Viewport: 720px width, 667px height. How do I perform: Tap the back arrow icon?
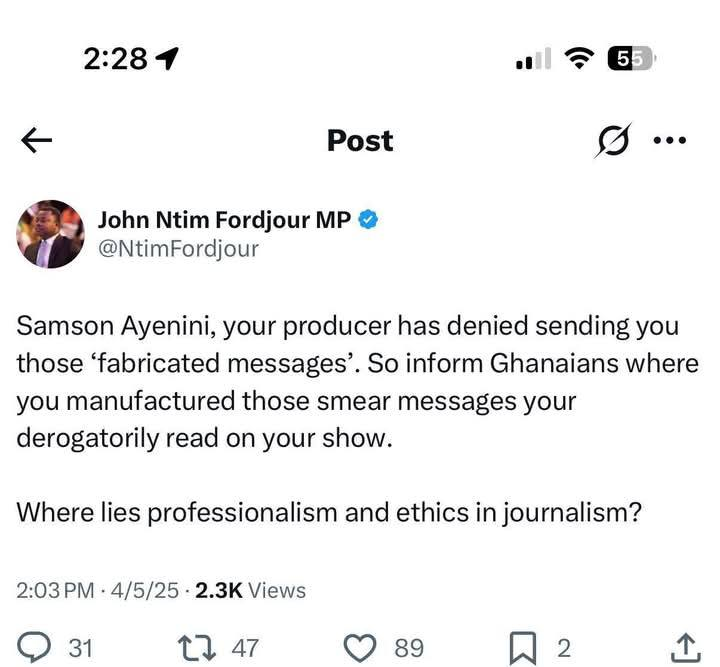pyautogui.click(x=36, y=142)
